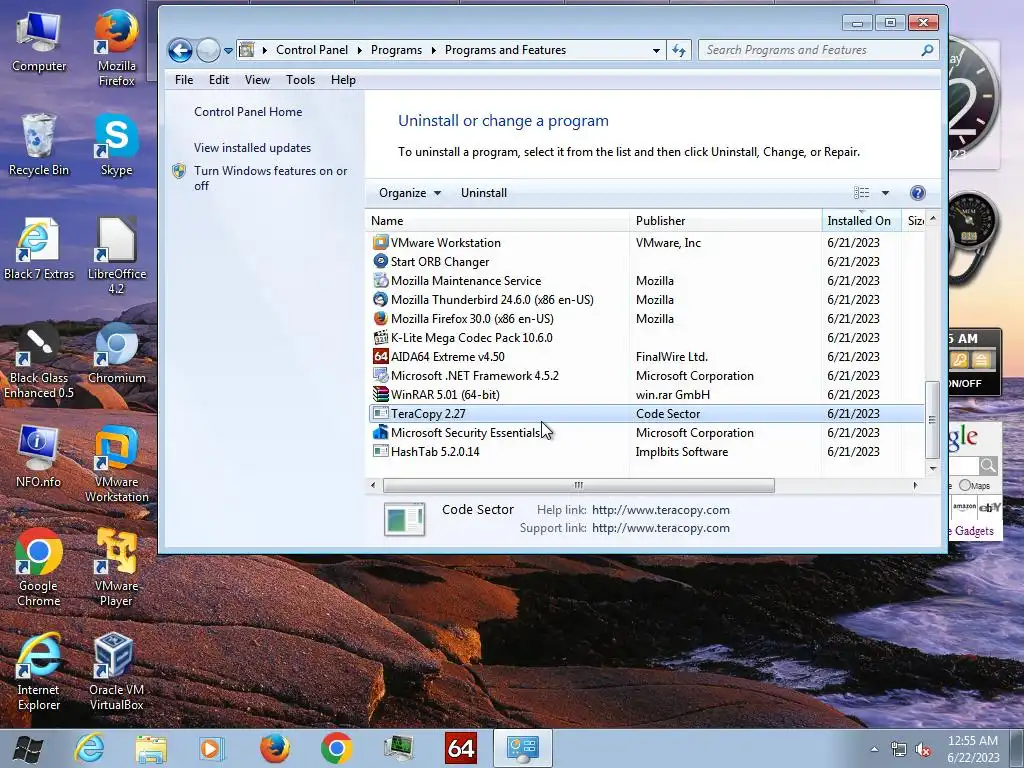The image size is (1024, 768).
Task: Sort list by Publisher column header
Action: coord(726,221)
